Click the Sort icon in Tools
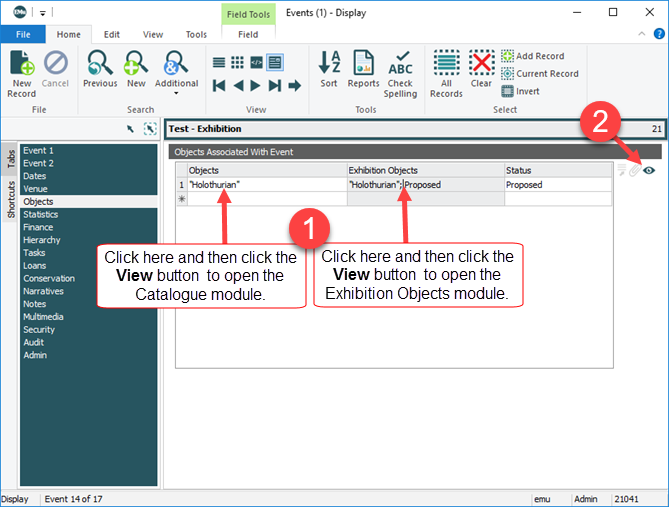Screen dimensions: 669x507 pos(329,70)
